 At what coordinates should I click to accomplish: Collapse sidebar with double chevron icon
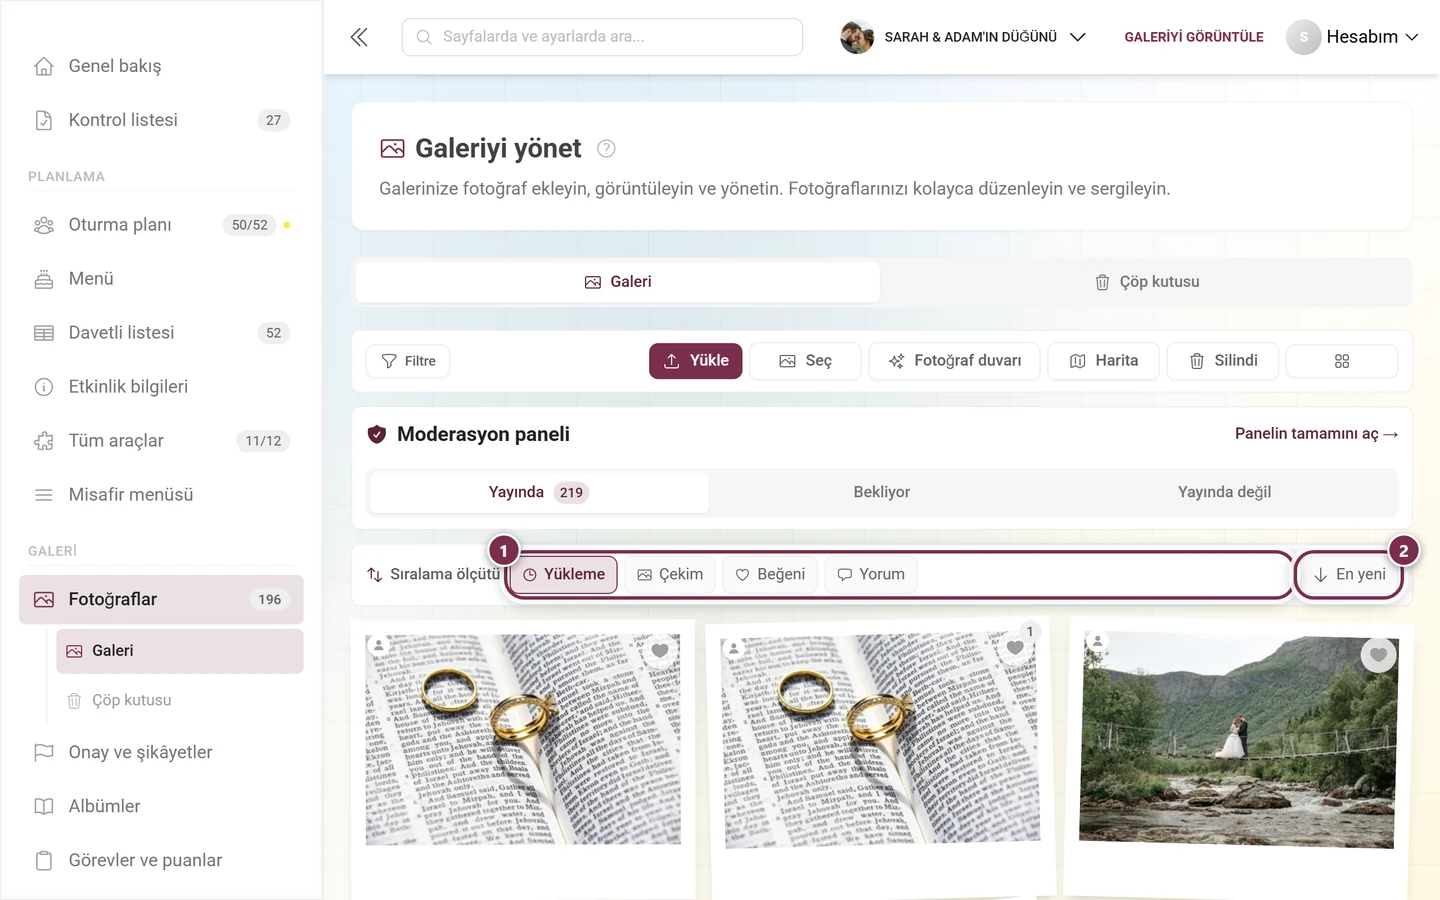coord(359,37)
